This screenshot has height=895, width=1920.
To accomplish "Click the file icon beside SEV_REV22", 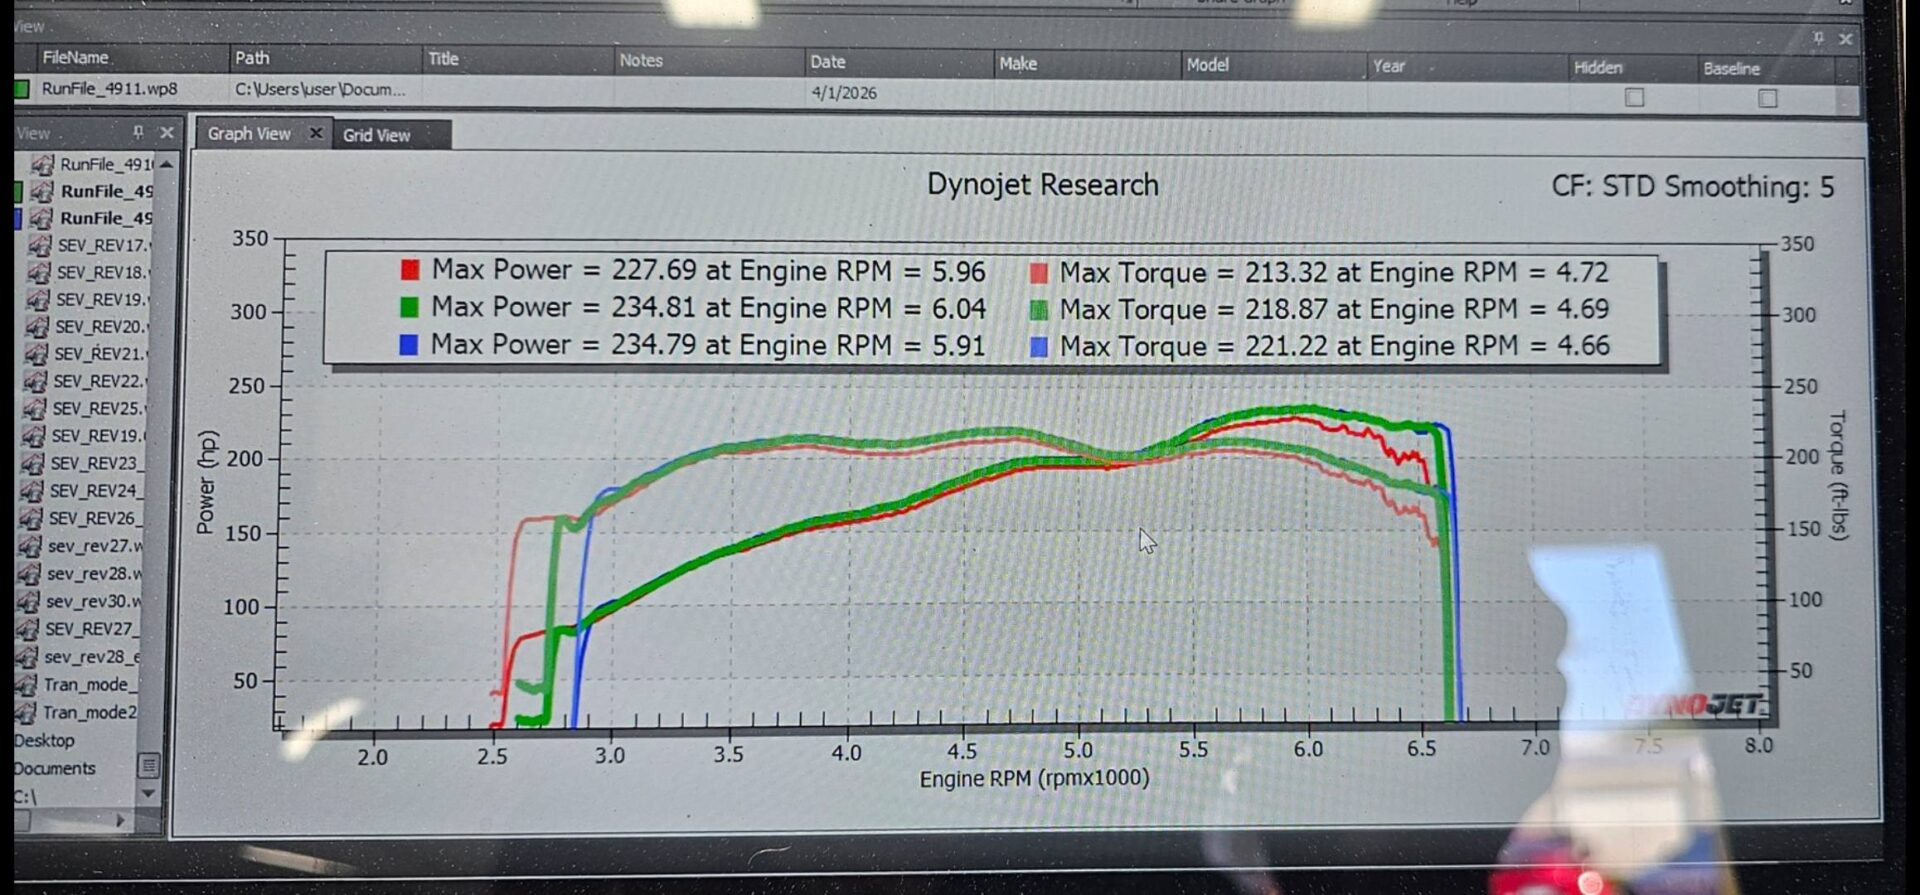I will 36,381.
